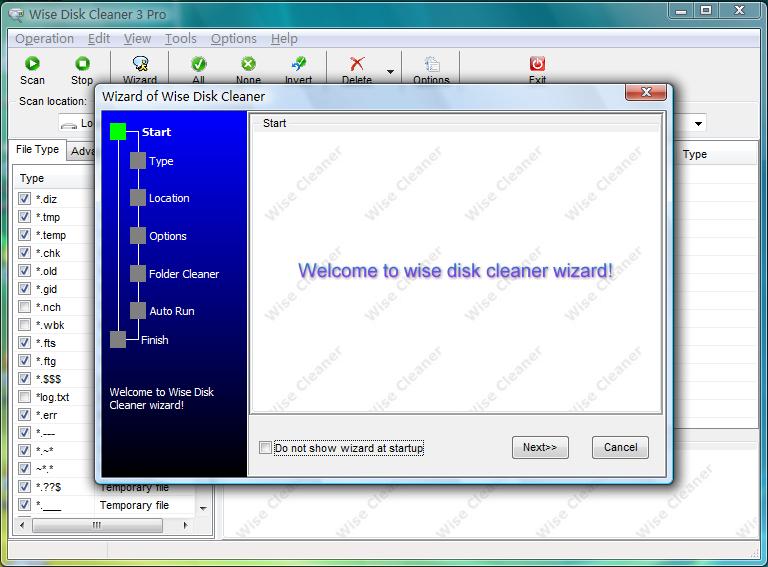768x567 pixels.
Task: Open the Options toolbar icon
Action: tap(432, 64)
